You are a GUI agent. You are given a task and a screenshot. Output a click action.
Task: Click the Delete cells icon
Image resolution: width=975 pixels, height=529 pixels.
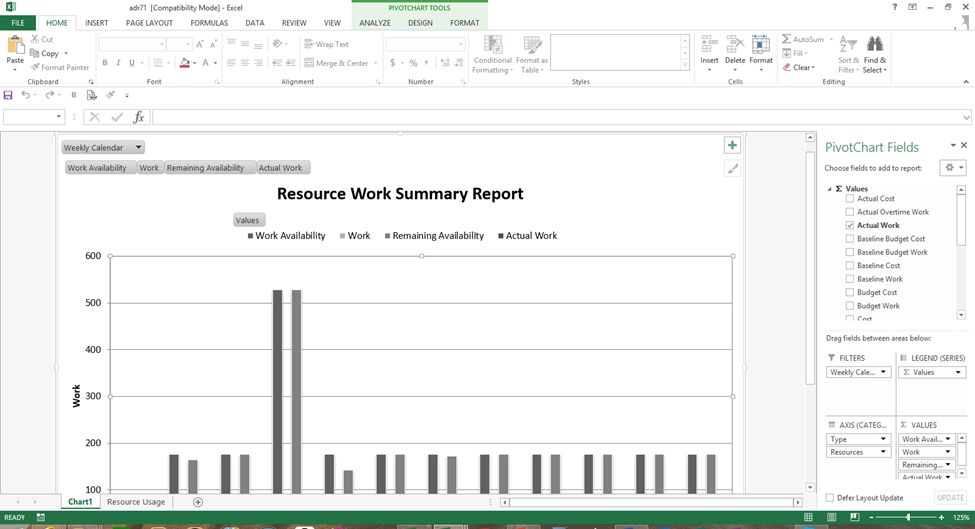pos(735,45)
